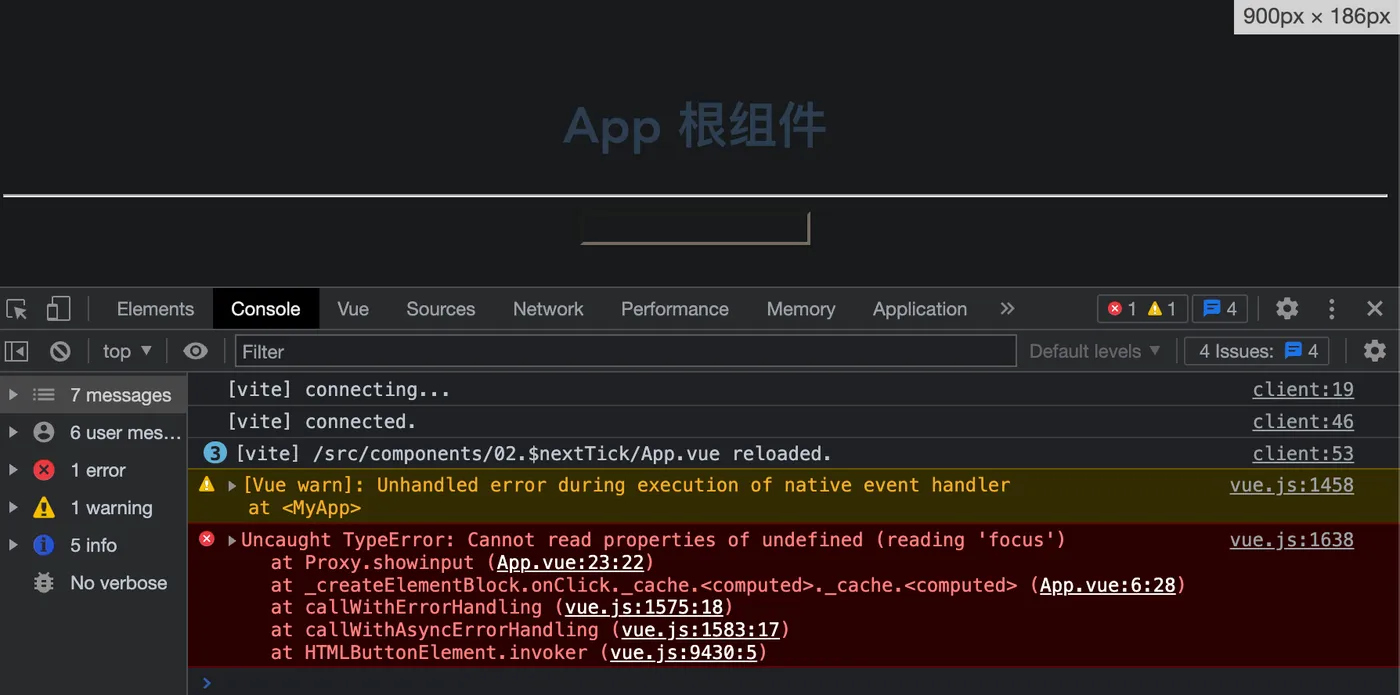Click the App 根组件 heading

695,127
